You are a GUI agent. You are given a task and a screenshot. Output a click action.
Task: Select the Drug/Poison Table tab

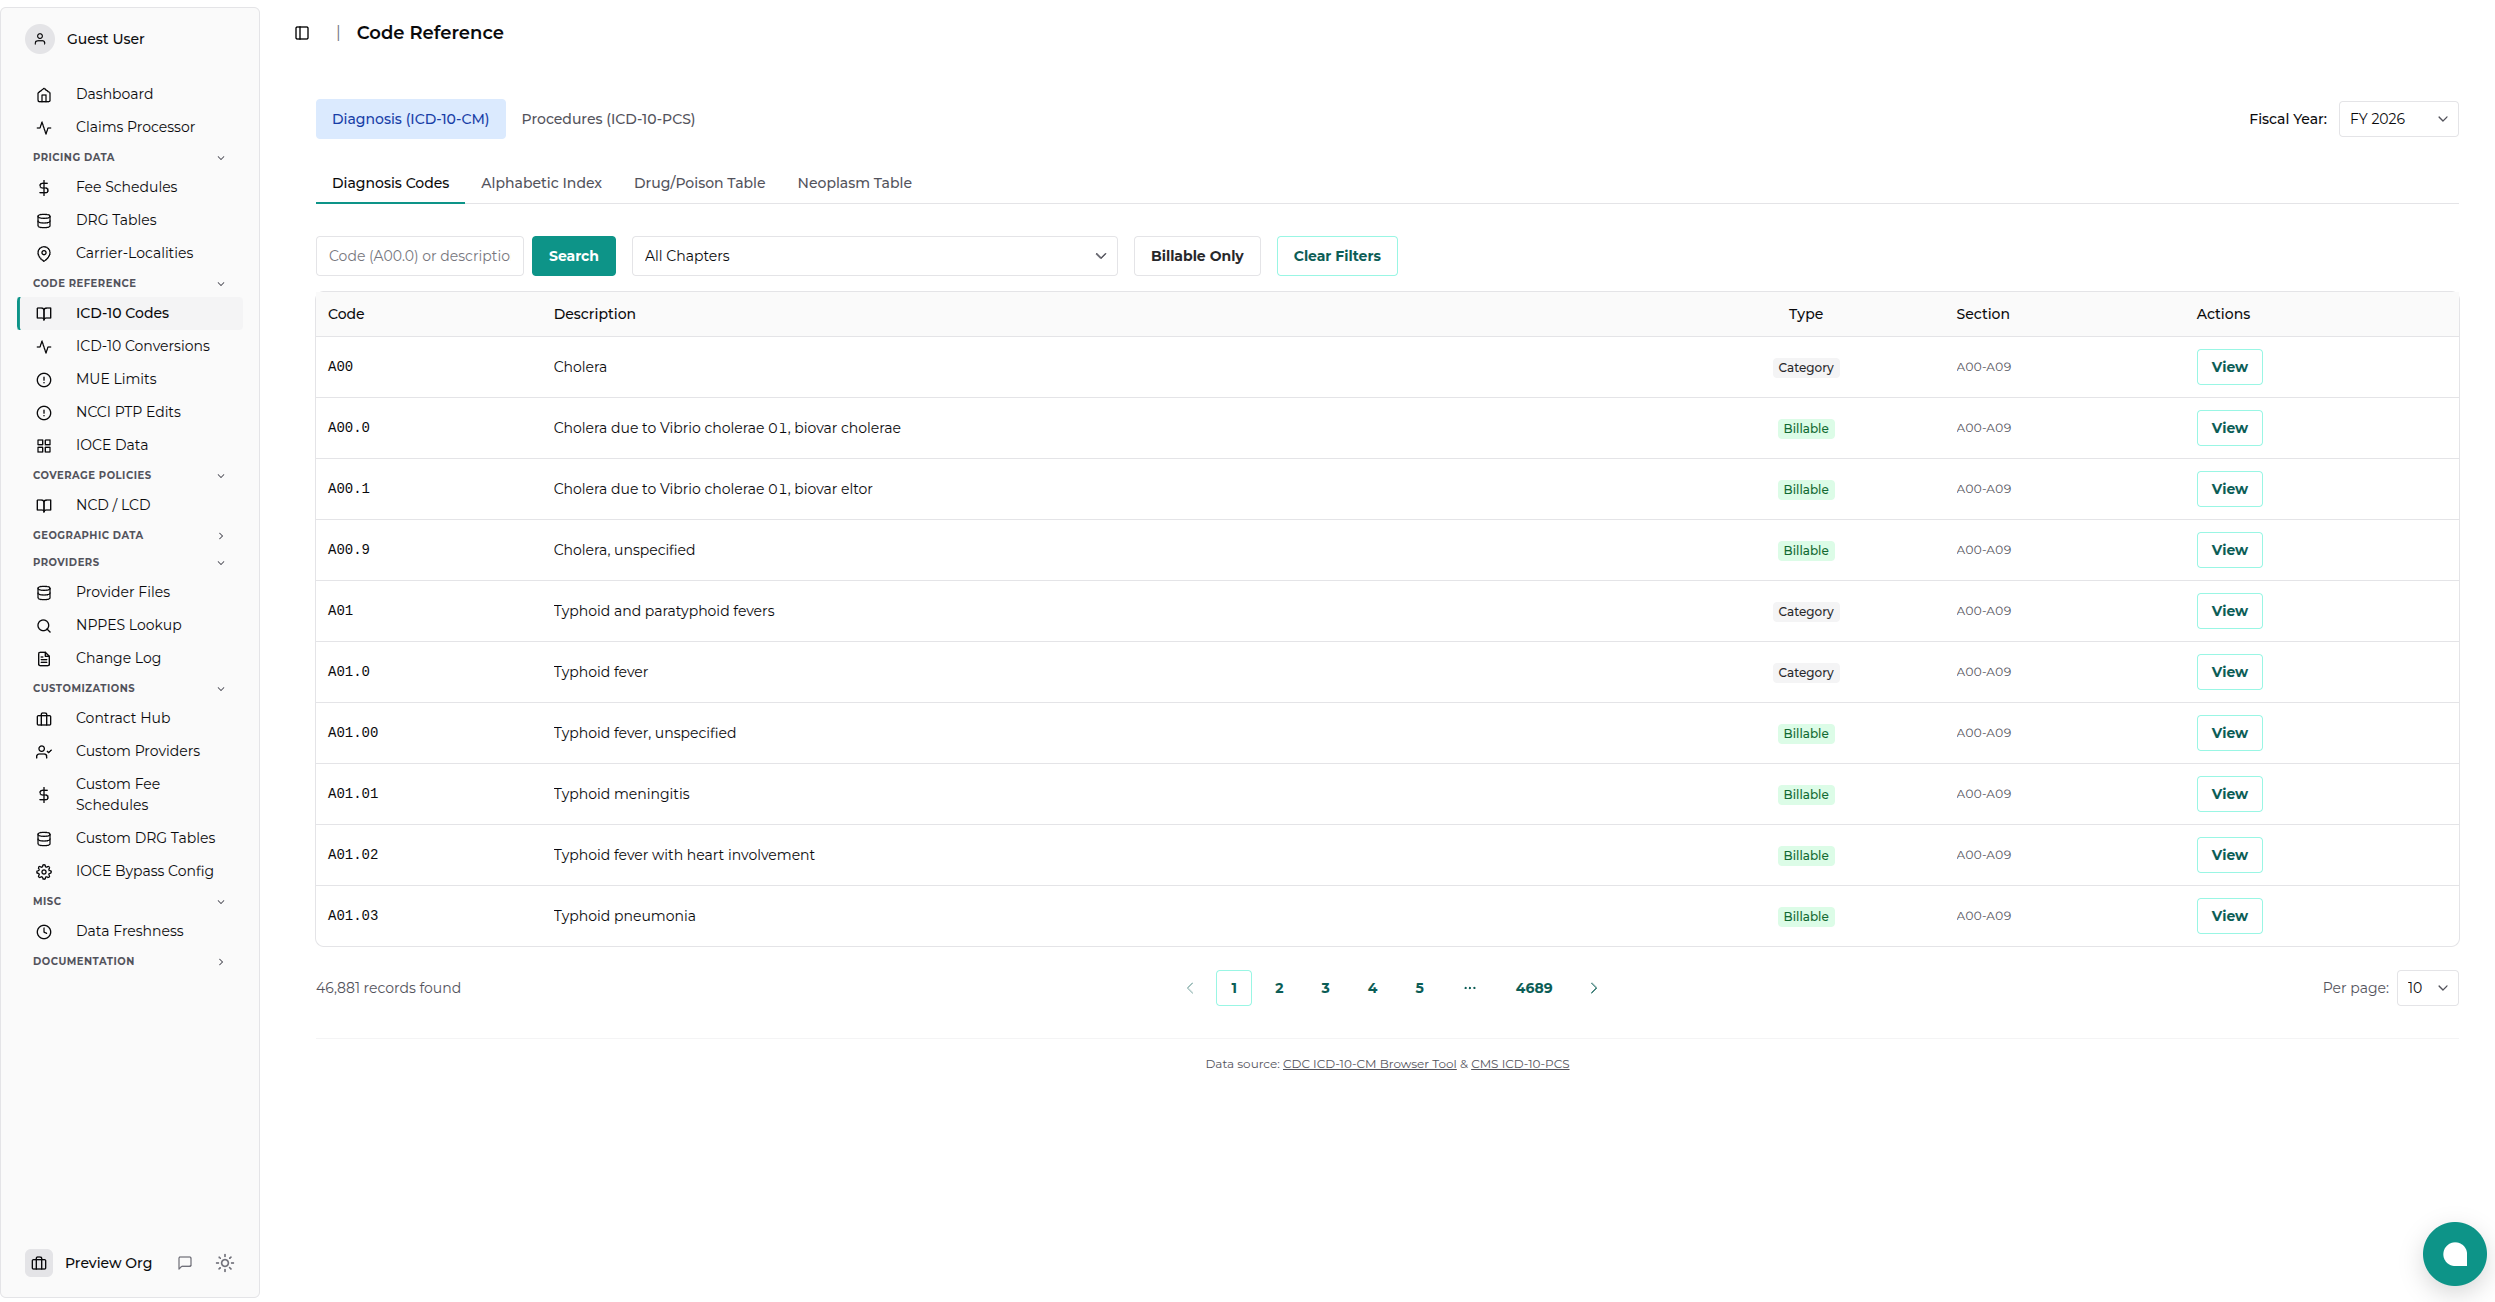point(699,183)
